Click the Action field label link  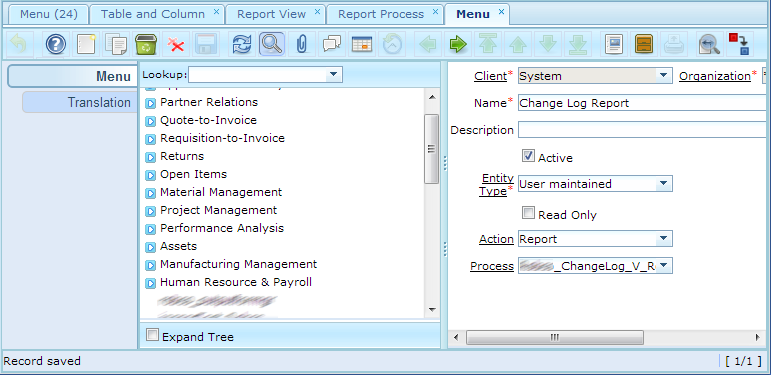point(497,239)
